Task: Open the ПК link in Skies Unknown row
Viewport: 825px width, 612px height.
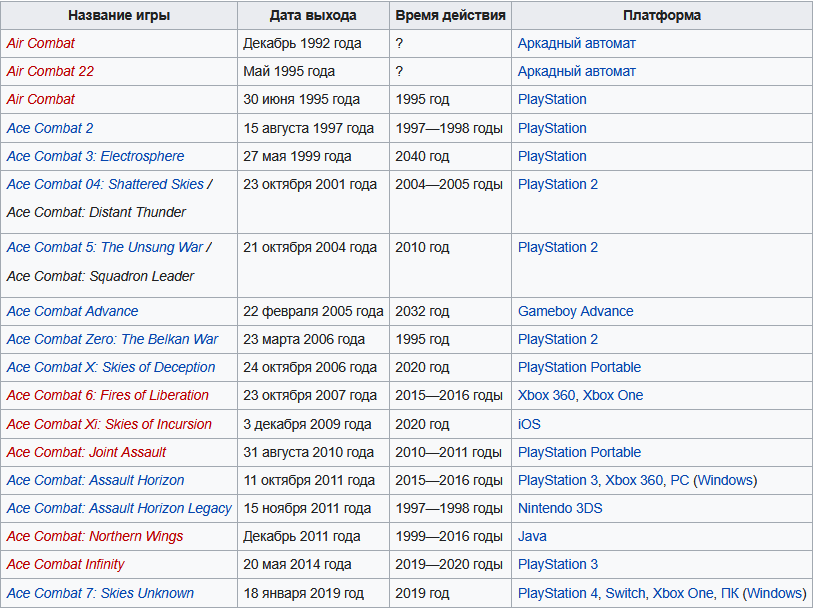Action: click(x=730, y=593)
